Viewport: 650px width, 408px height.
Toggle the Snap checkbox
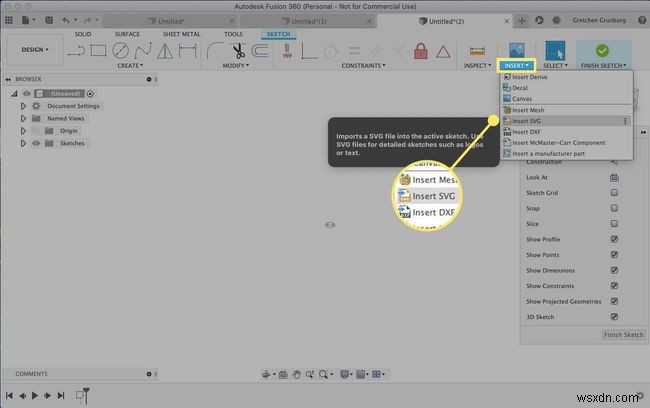[x=614, y=208]
